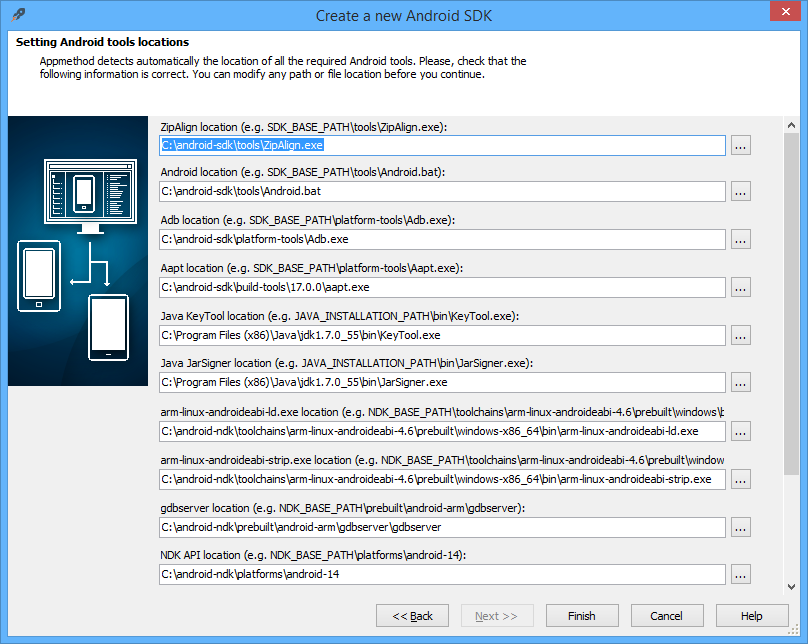
Task: Focus the Adb location path field
Action: (x=441, y=240)
